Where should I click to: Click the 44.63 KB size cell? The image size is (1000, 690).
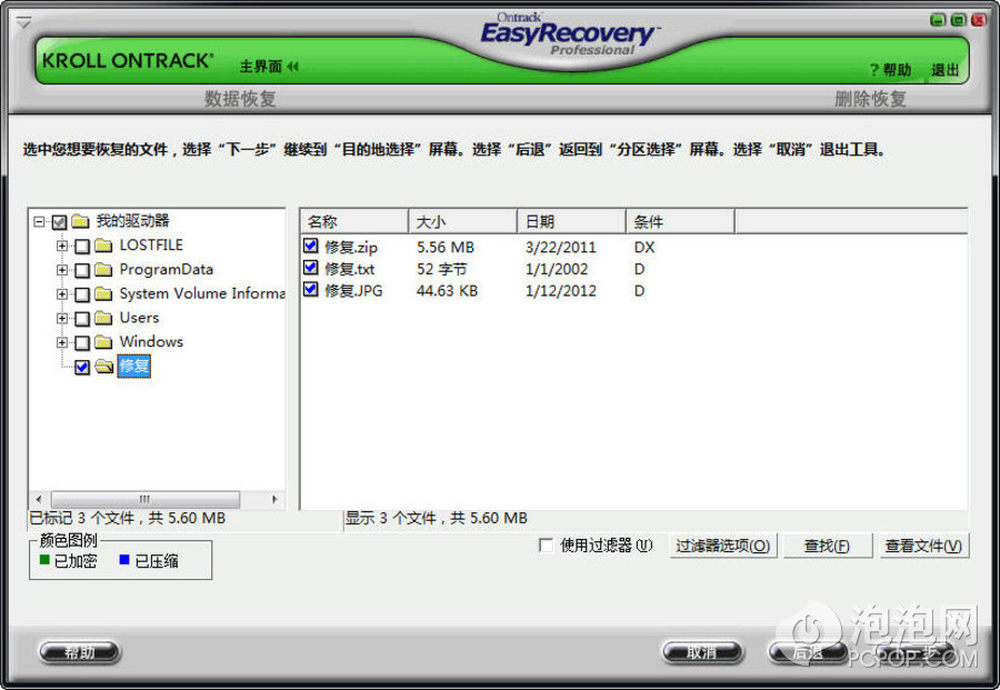(447, 291)
